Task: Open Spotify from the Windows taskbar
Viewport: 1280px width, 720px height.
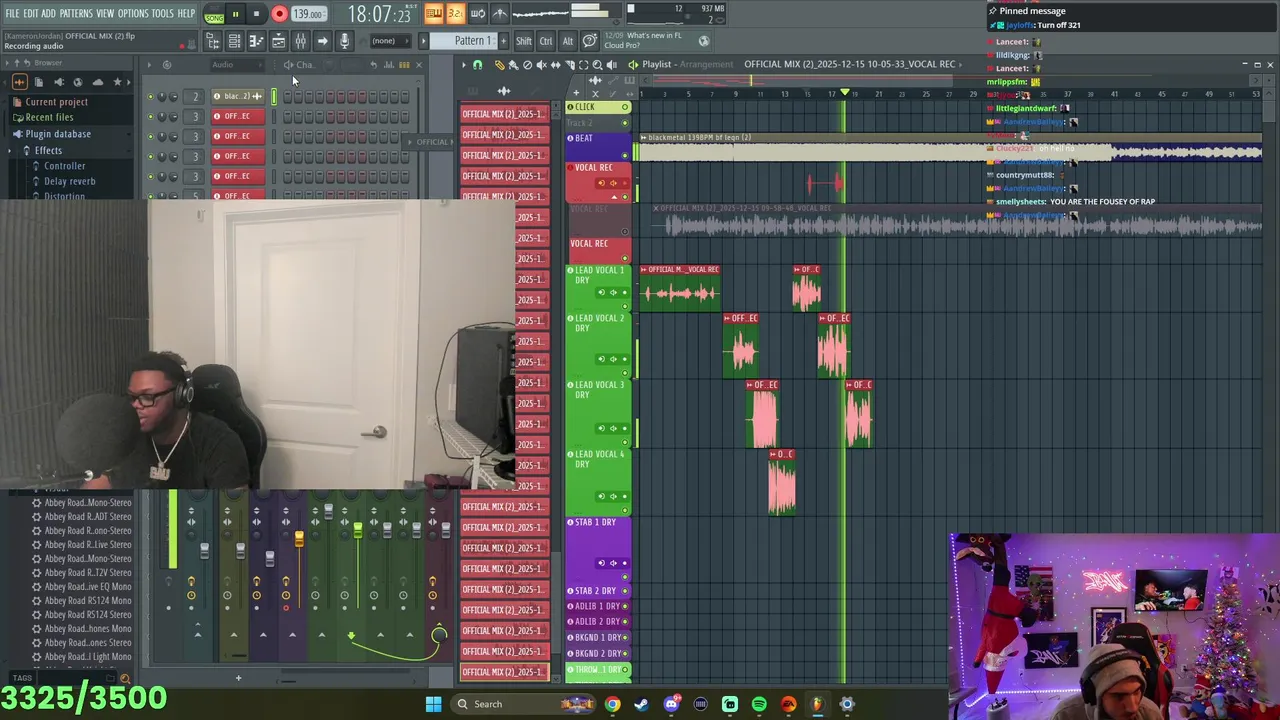Action: pyautogui.click(x=759, y=704)
